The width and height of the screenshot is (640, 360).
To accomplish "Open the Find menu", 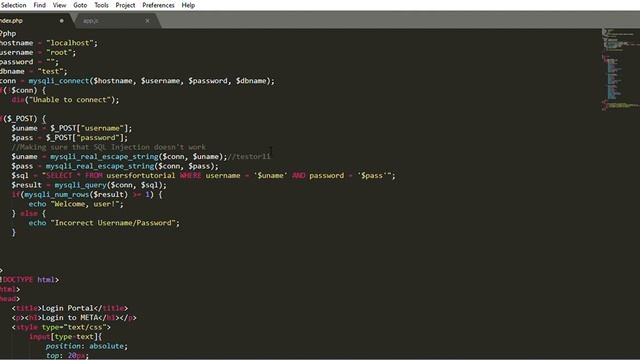I will click(x=39, y=5).
